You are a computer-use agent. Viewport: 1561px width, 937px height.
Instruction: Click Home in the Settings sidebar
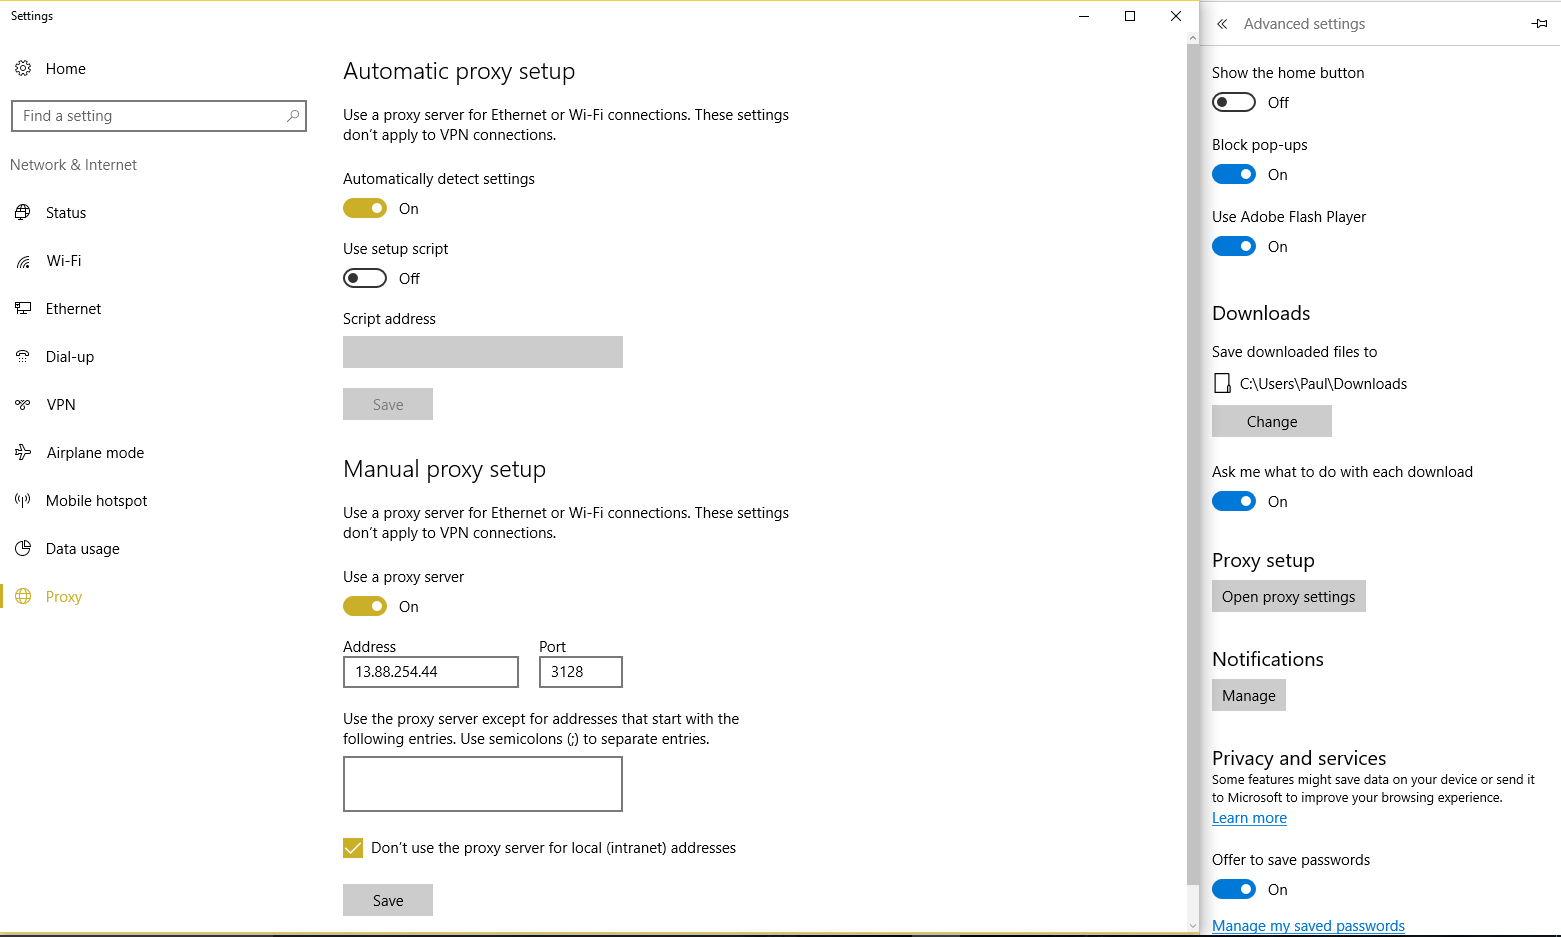pyautogui.click(x=66, y=68)
